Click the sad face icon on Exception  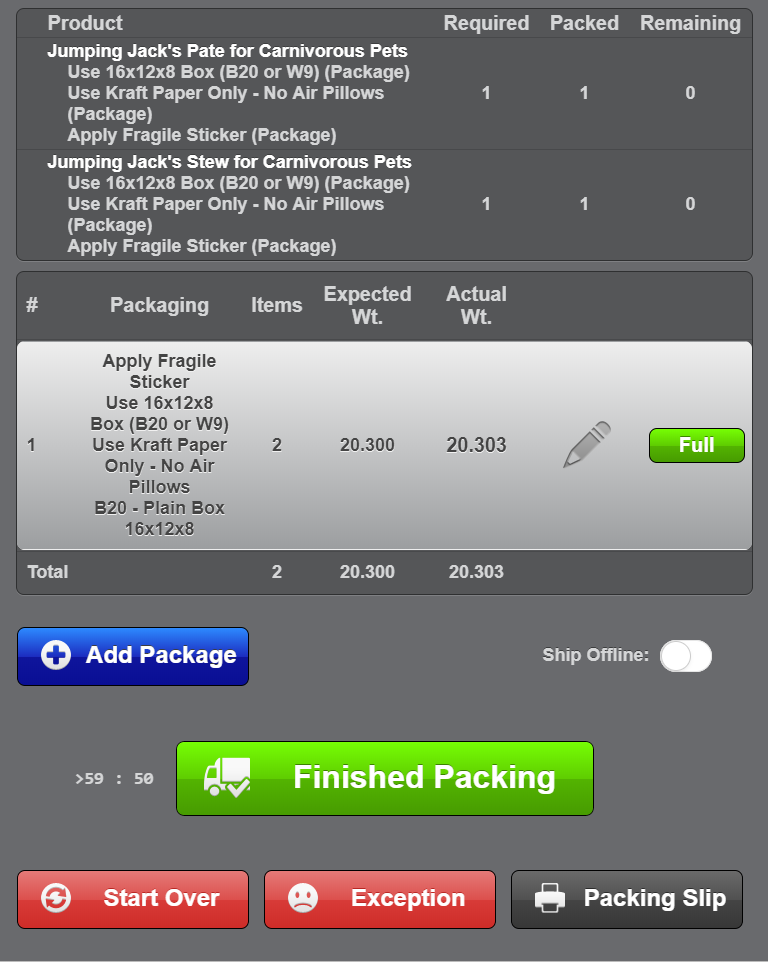pyautogui.click(x=303, y=898)
